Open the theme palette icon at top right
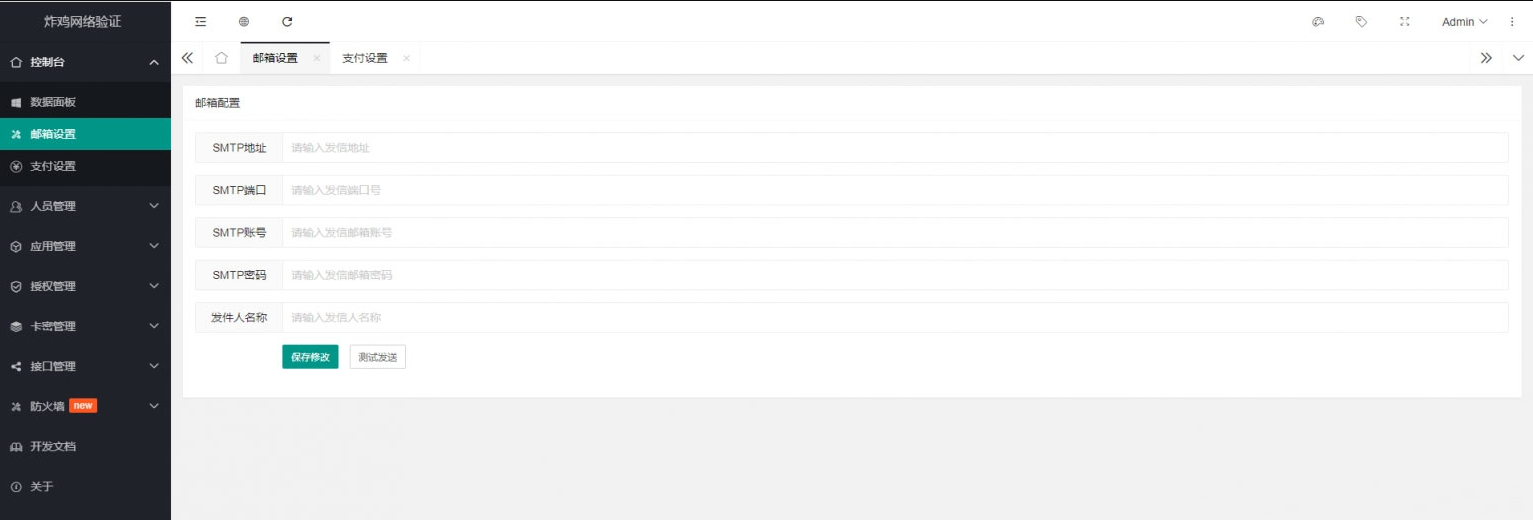Viewport: 1533px width, 520px height. click(1318, 21)
